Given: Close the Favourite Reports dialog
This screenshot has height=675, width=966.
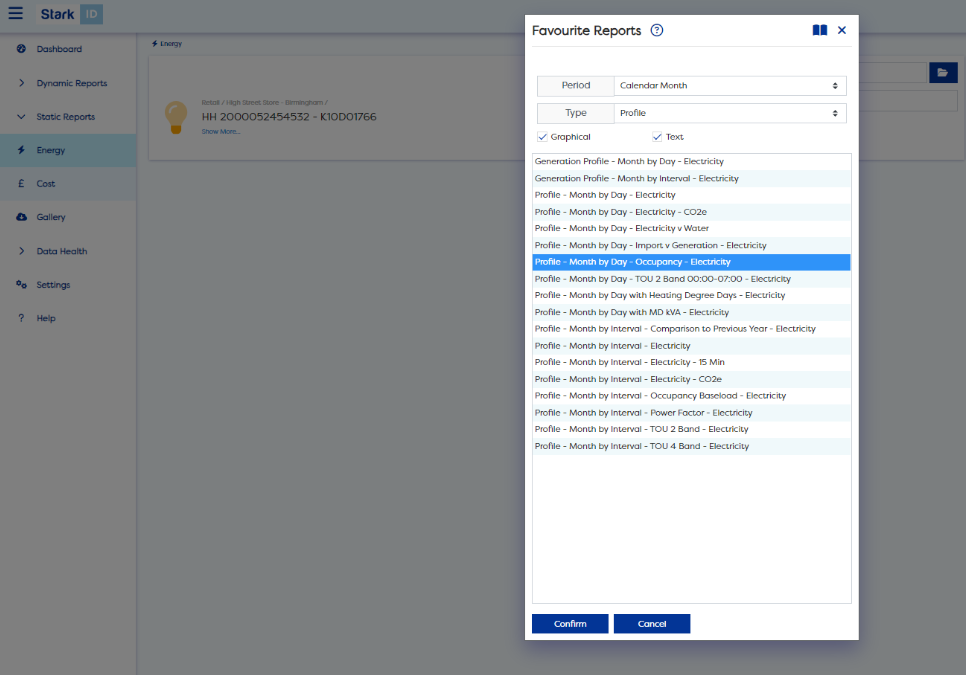Looking at the screenshot, I should point(842,30).
